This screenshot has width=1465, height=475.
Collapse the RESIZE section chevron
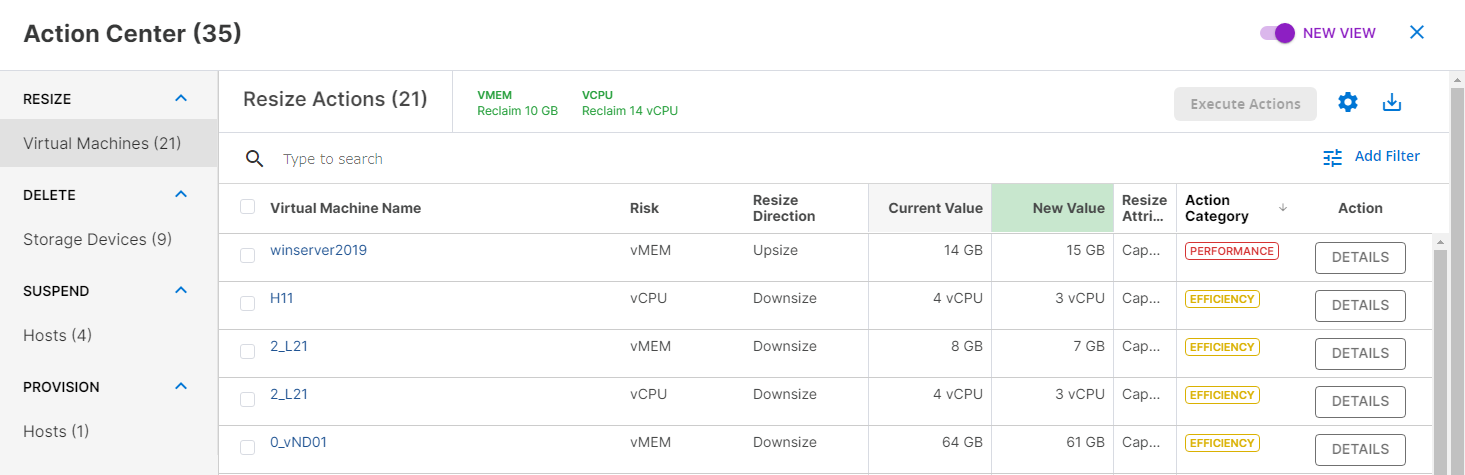pyautogui.click(x=181, y=98)
